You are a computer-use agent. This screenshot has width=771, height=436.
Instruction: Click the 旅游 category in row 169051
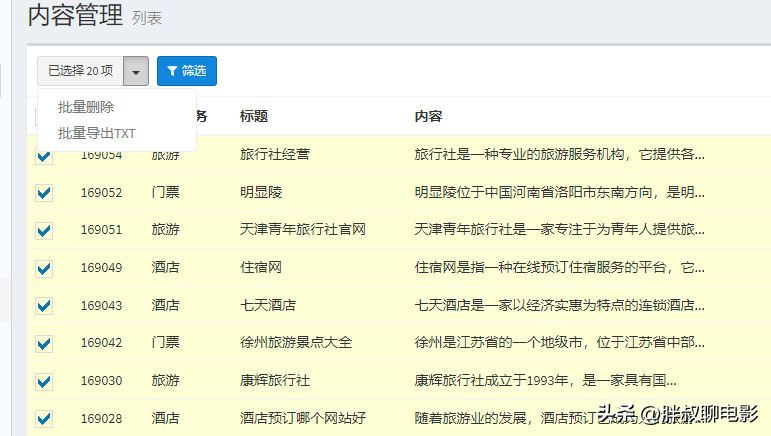coord(166,230)
